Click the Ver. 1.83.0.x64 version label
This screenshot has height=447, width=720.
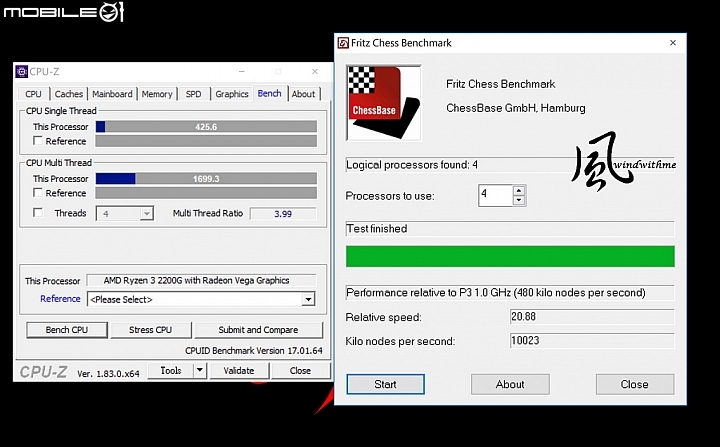click(x=108, y=373)
